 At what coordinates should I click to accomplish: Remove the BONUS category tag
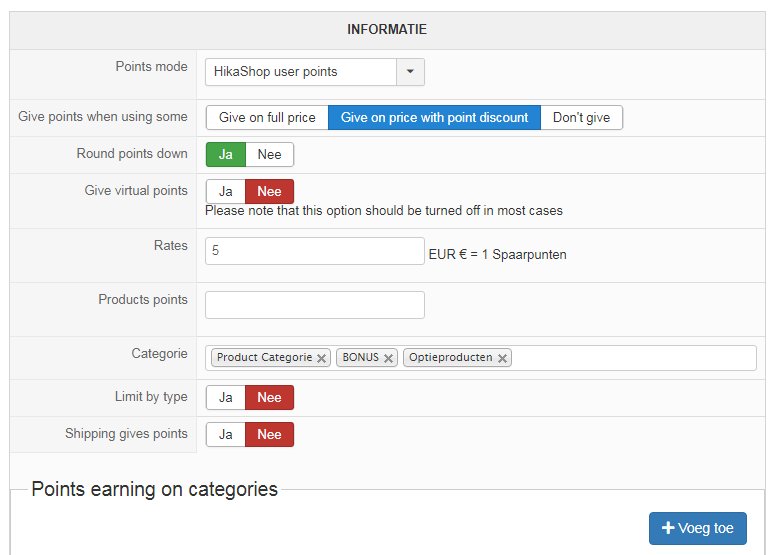click(389, 358)
